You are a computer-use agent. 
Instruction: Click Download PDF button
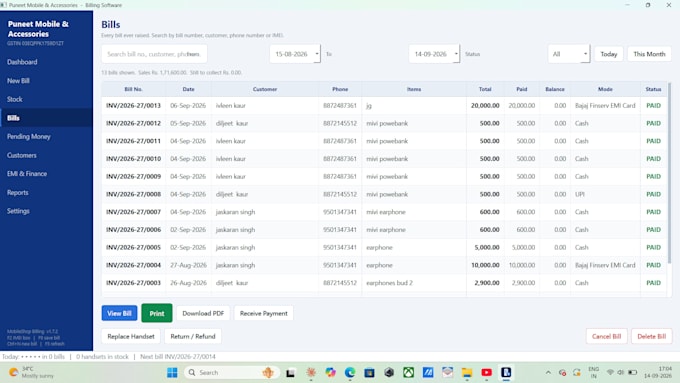pyautogui.click(x=203, y=313)
